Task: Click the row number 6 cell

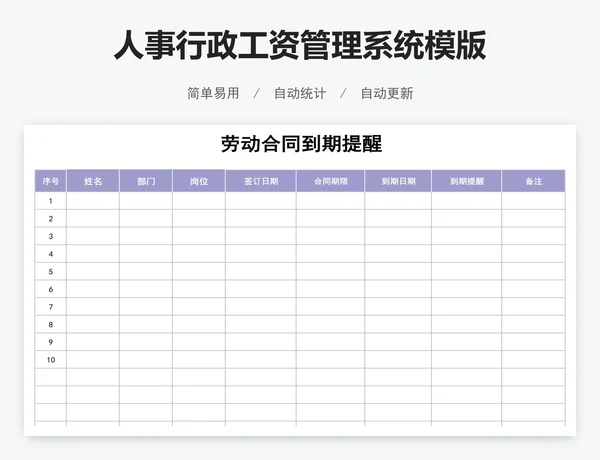Action: click(51, 289)
